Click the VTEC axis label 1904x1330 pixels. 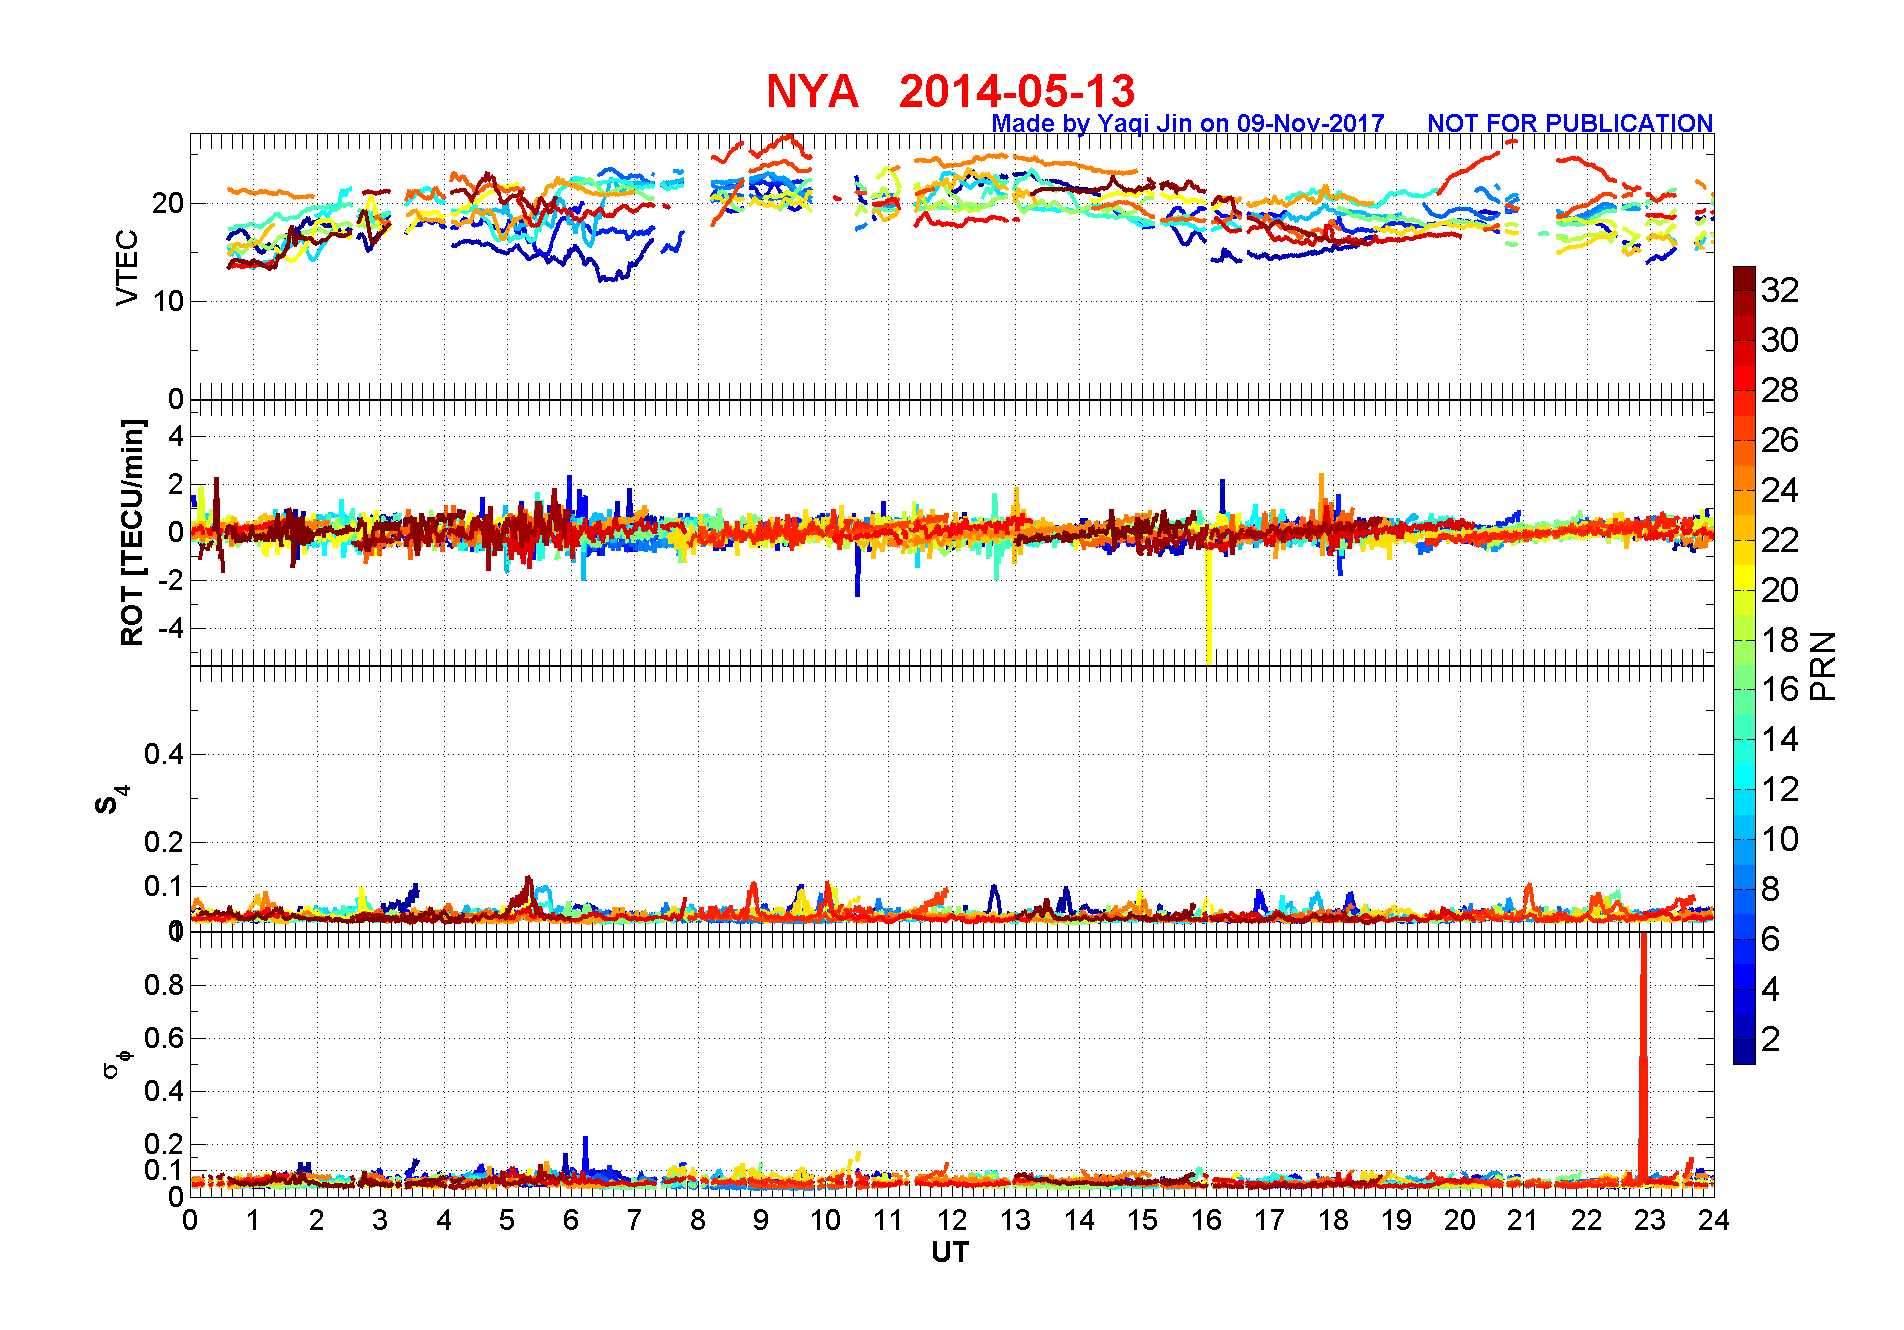[x=127, y=268]
